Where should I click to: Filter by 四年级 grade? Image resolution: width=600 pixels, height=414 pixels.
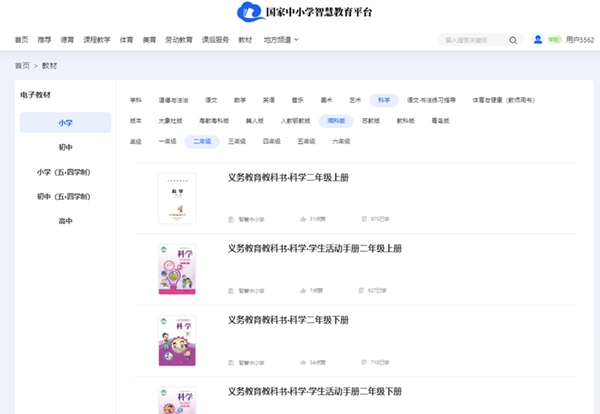coord(272,142)
